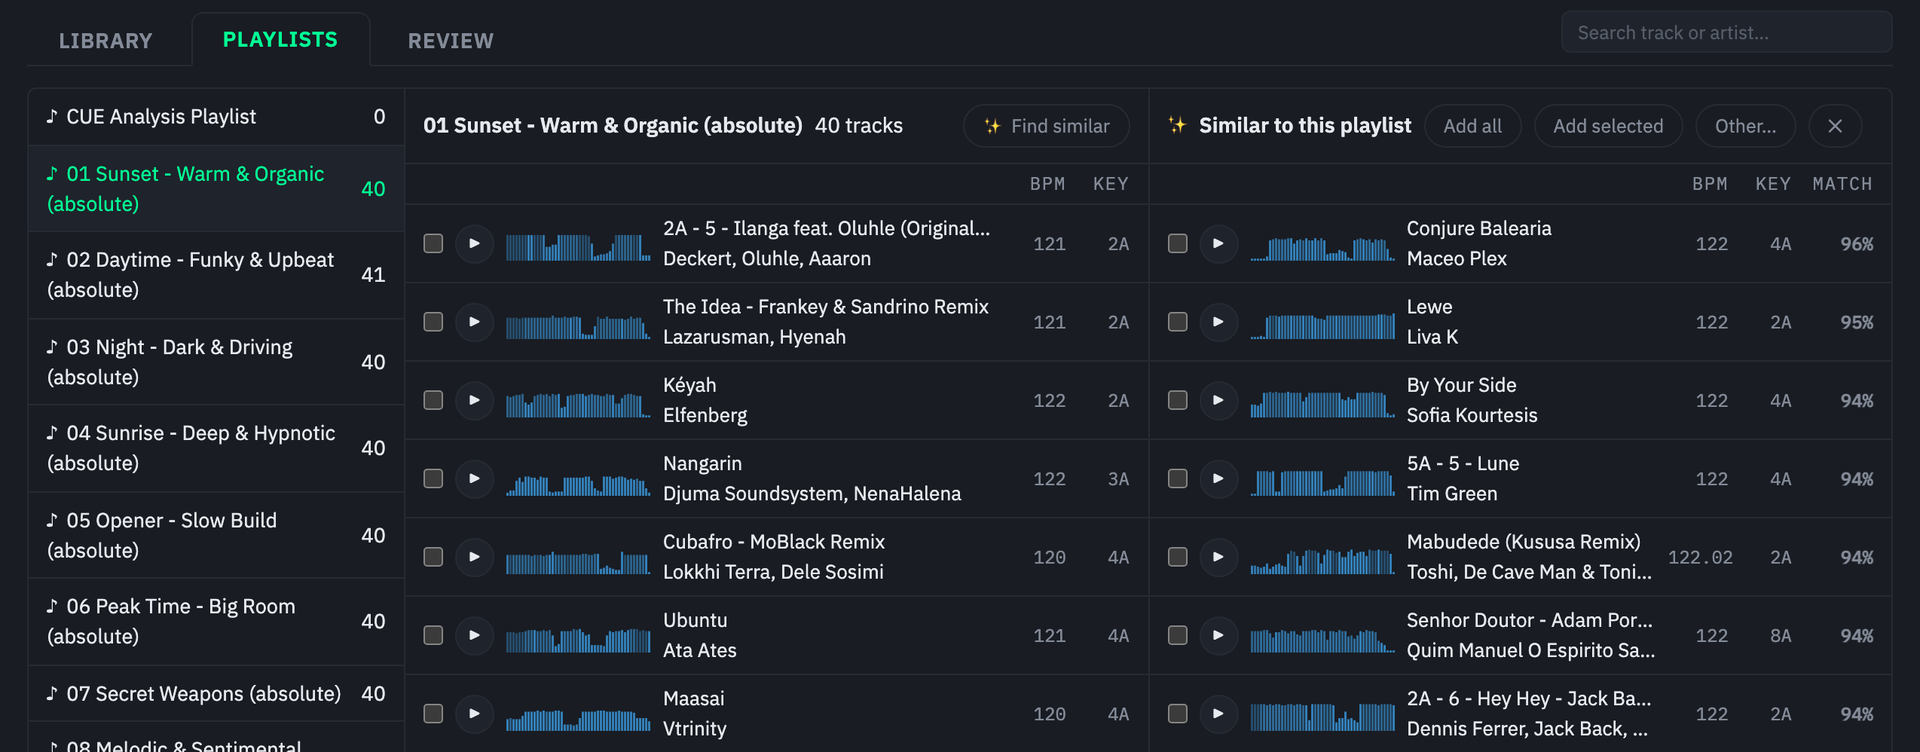Open 05 Opener - Slow Build playlist
Screen dimensions: 1920x752
point(216,535)
